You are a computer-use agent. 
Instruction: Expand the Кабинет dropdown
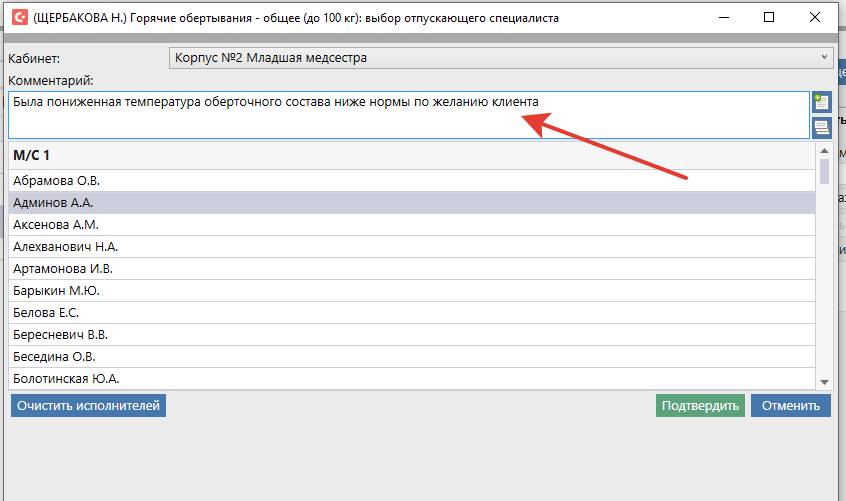pos(824,58)
